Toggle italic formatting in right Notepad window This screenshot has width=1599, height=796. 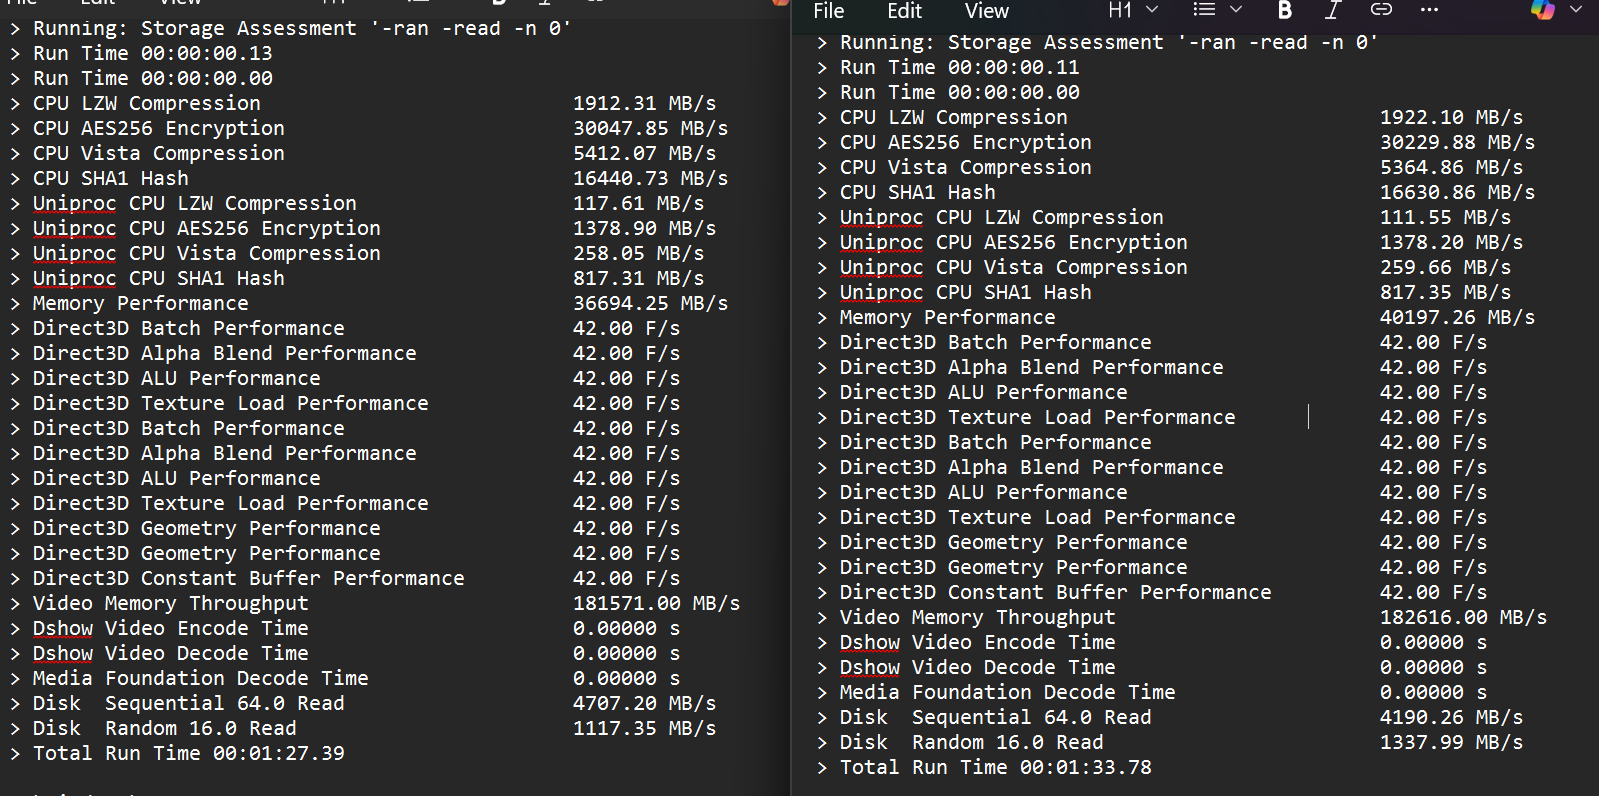[1332, 10]
